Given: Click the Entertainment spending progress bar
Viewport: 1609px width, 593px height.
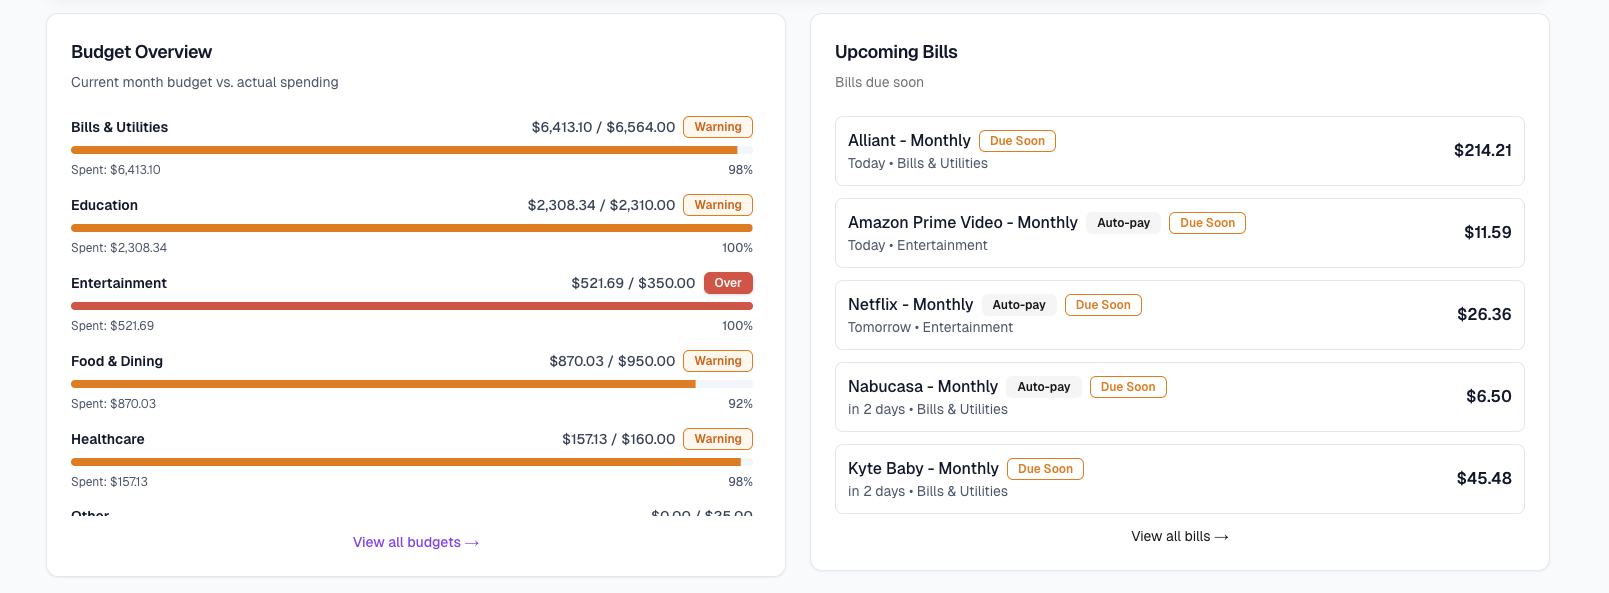Looking at the screenshot, I should tap(410, 305).
